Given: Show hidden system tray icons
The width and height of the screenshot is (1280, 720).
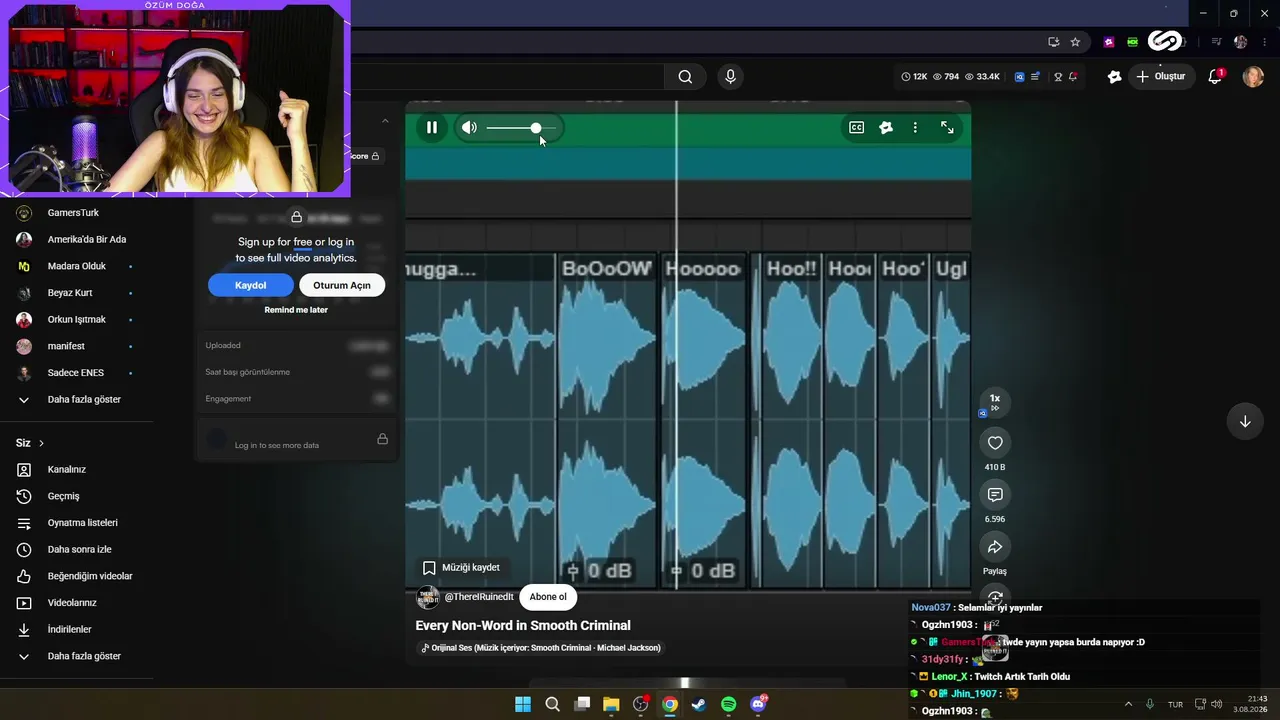Looking at the screenshot, I should (1129, 704).
